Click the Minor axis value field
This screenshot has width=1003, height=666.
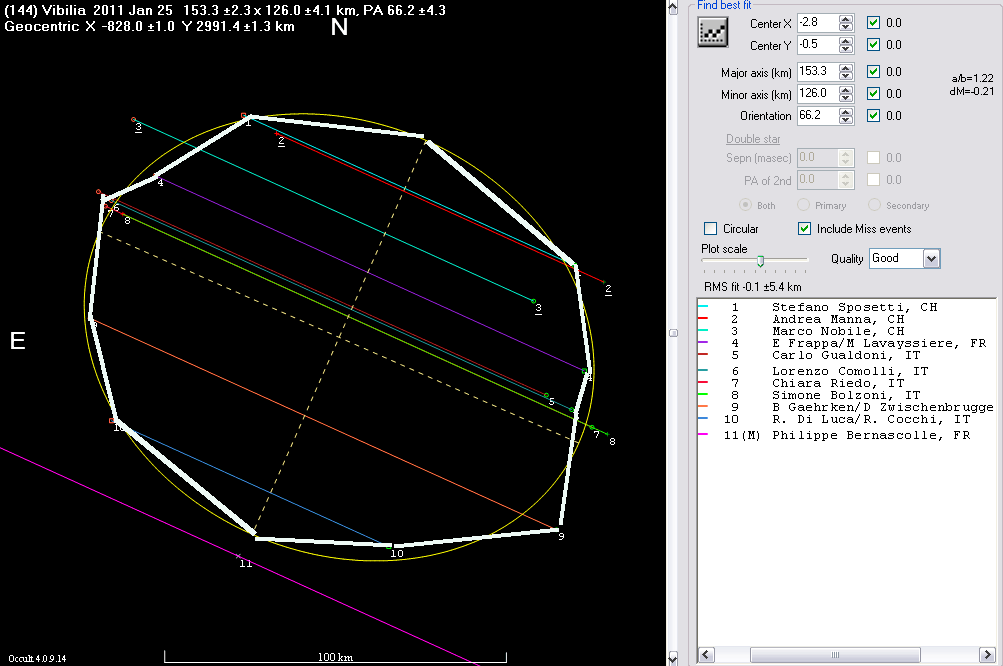pos(816,94)
